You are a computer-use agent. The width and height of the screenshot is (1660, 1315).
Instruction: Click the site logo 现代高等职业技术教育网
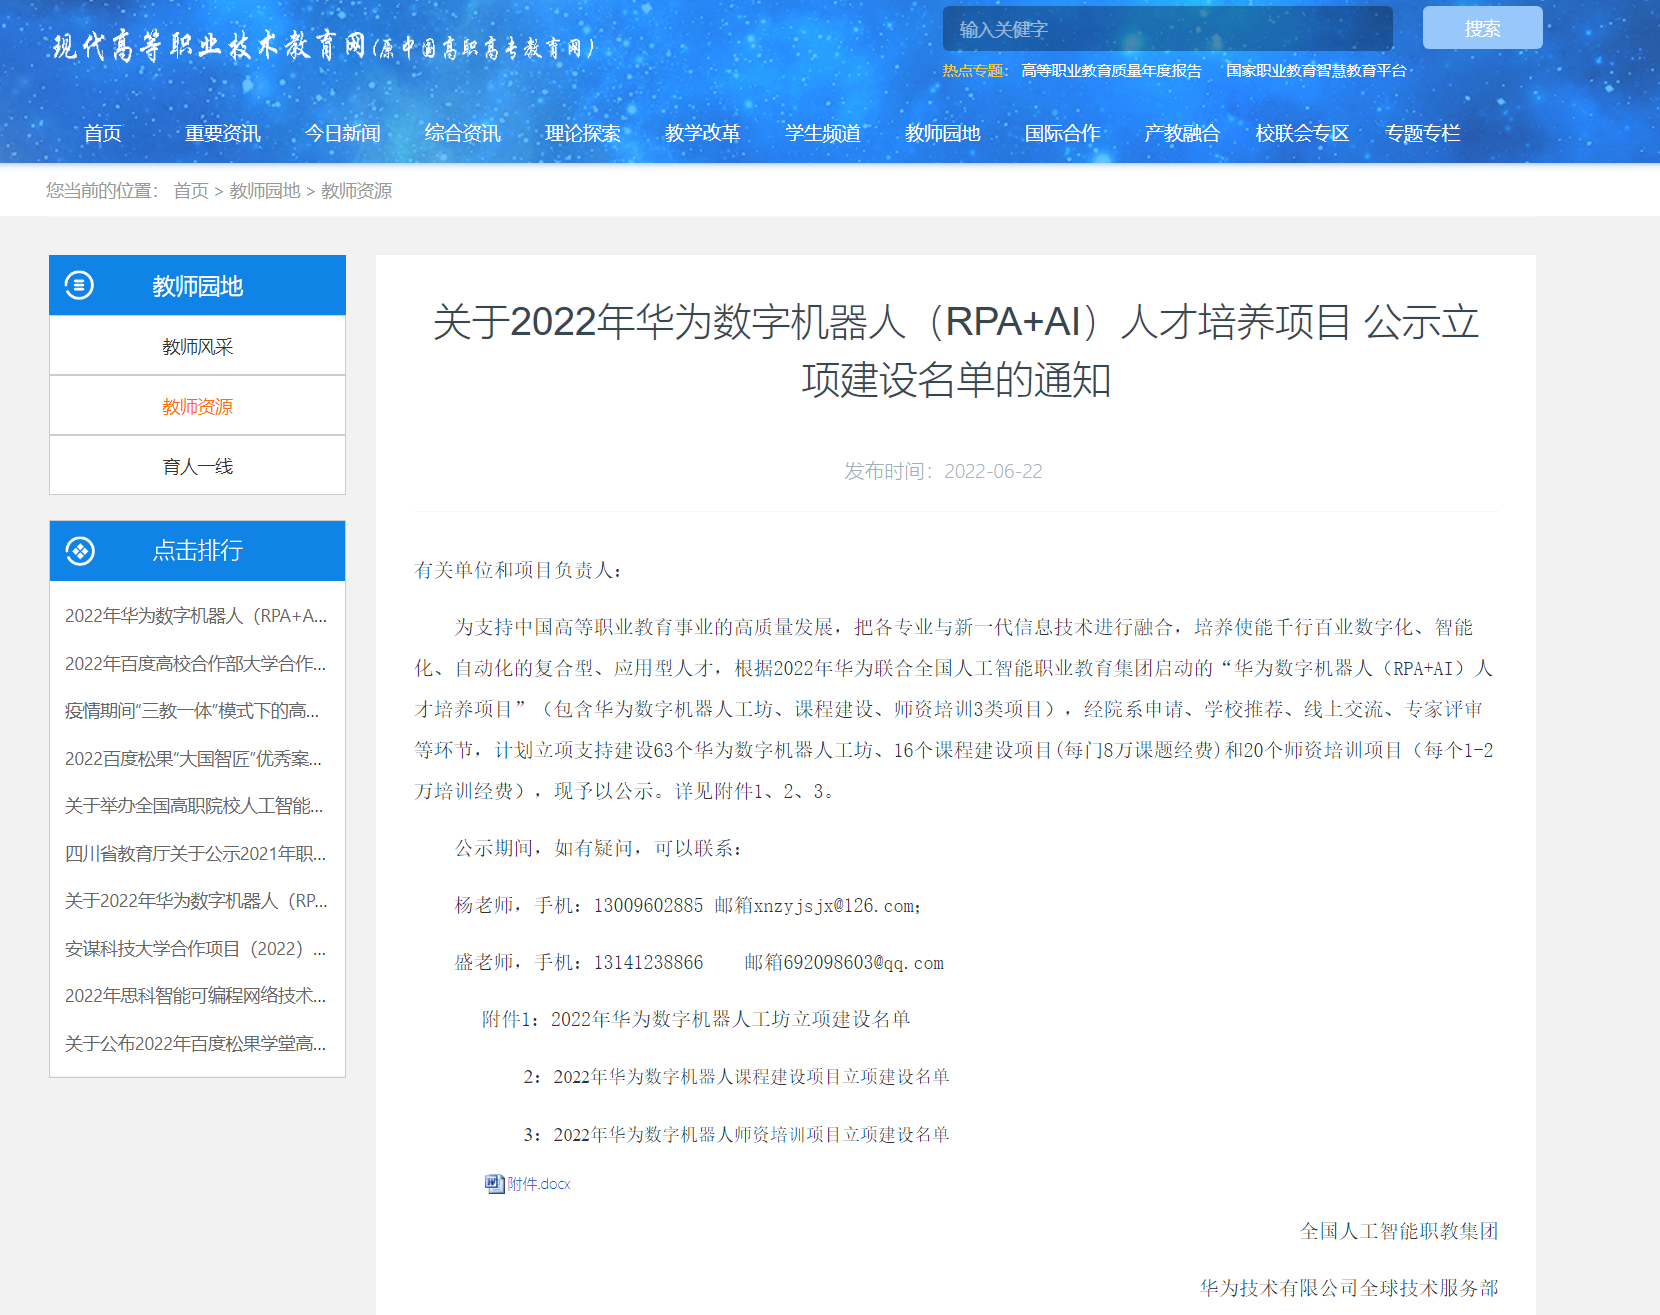(324, 47)
